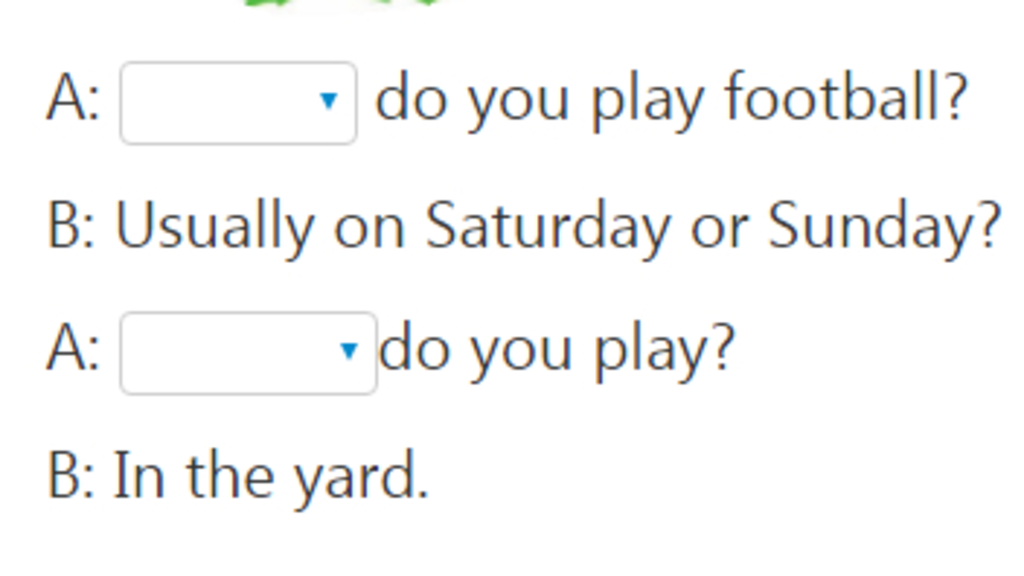
Task: Click the "B:" label before "In the yard"
Action: point(72,476)
